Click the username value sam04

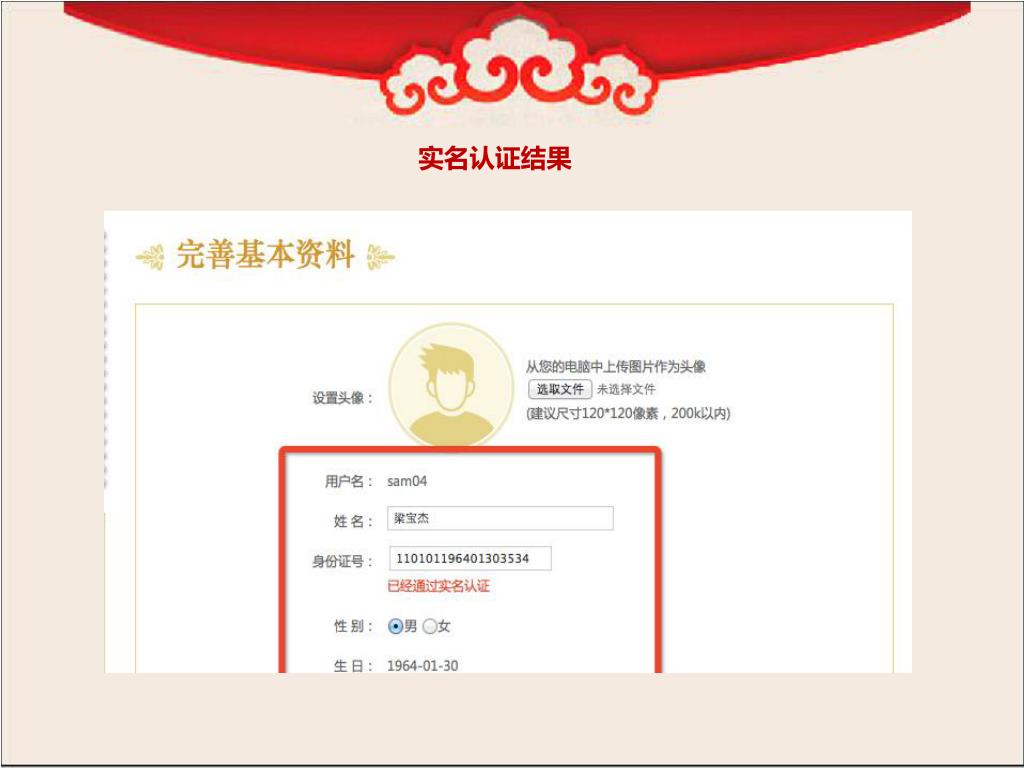coord(407,481)
